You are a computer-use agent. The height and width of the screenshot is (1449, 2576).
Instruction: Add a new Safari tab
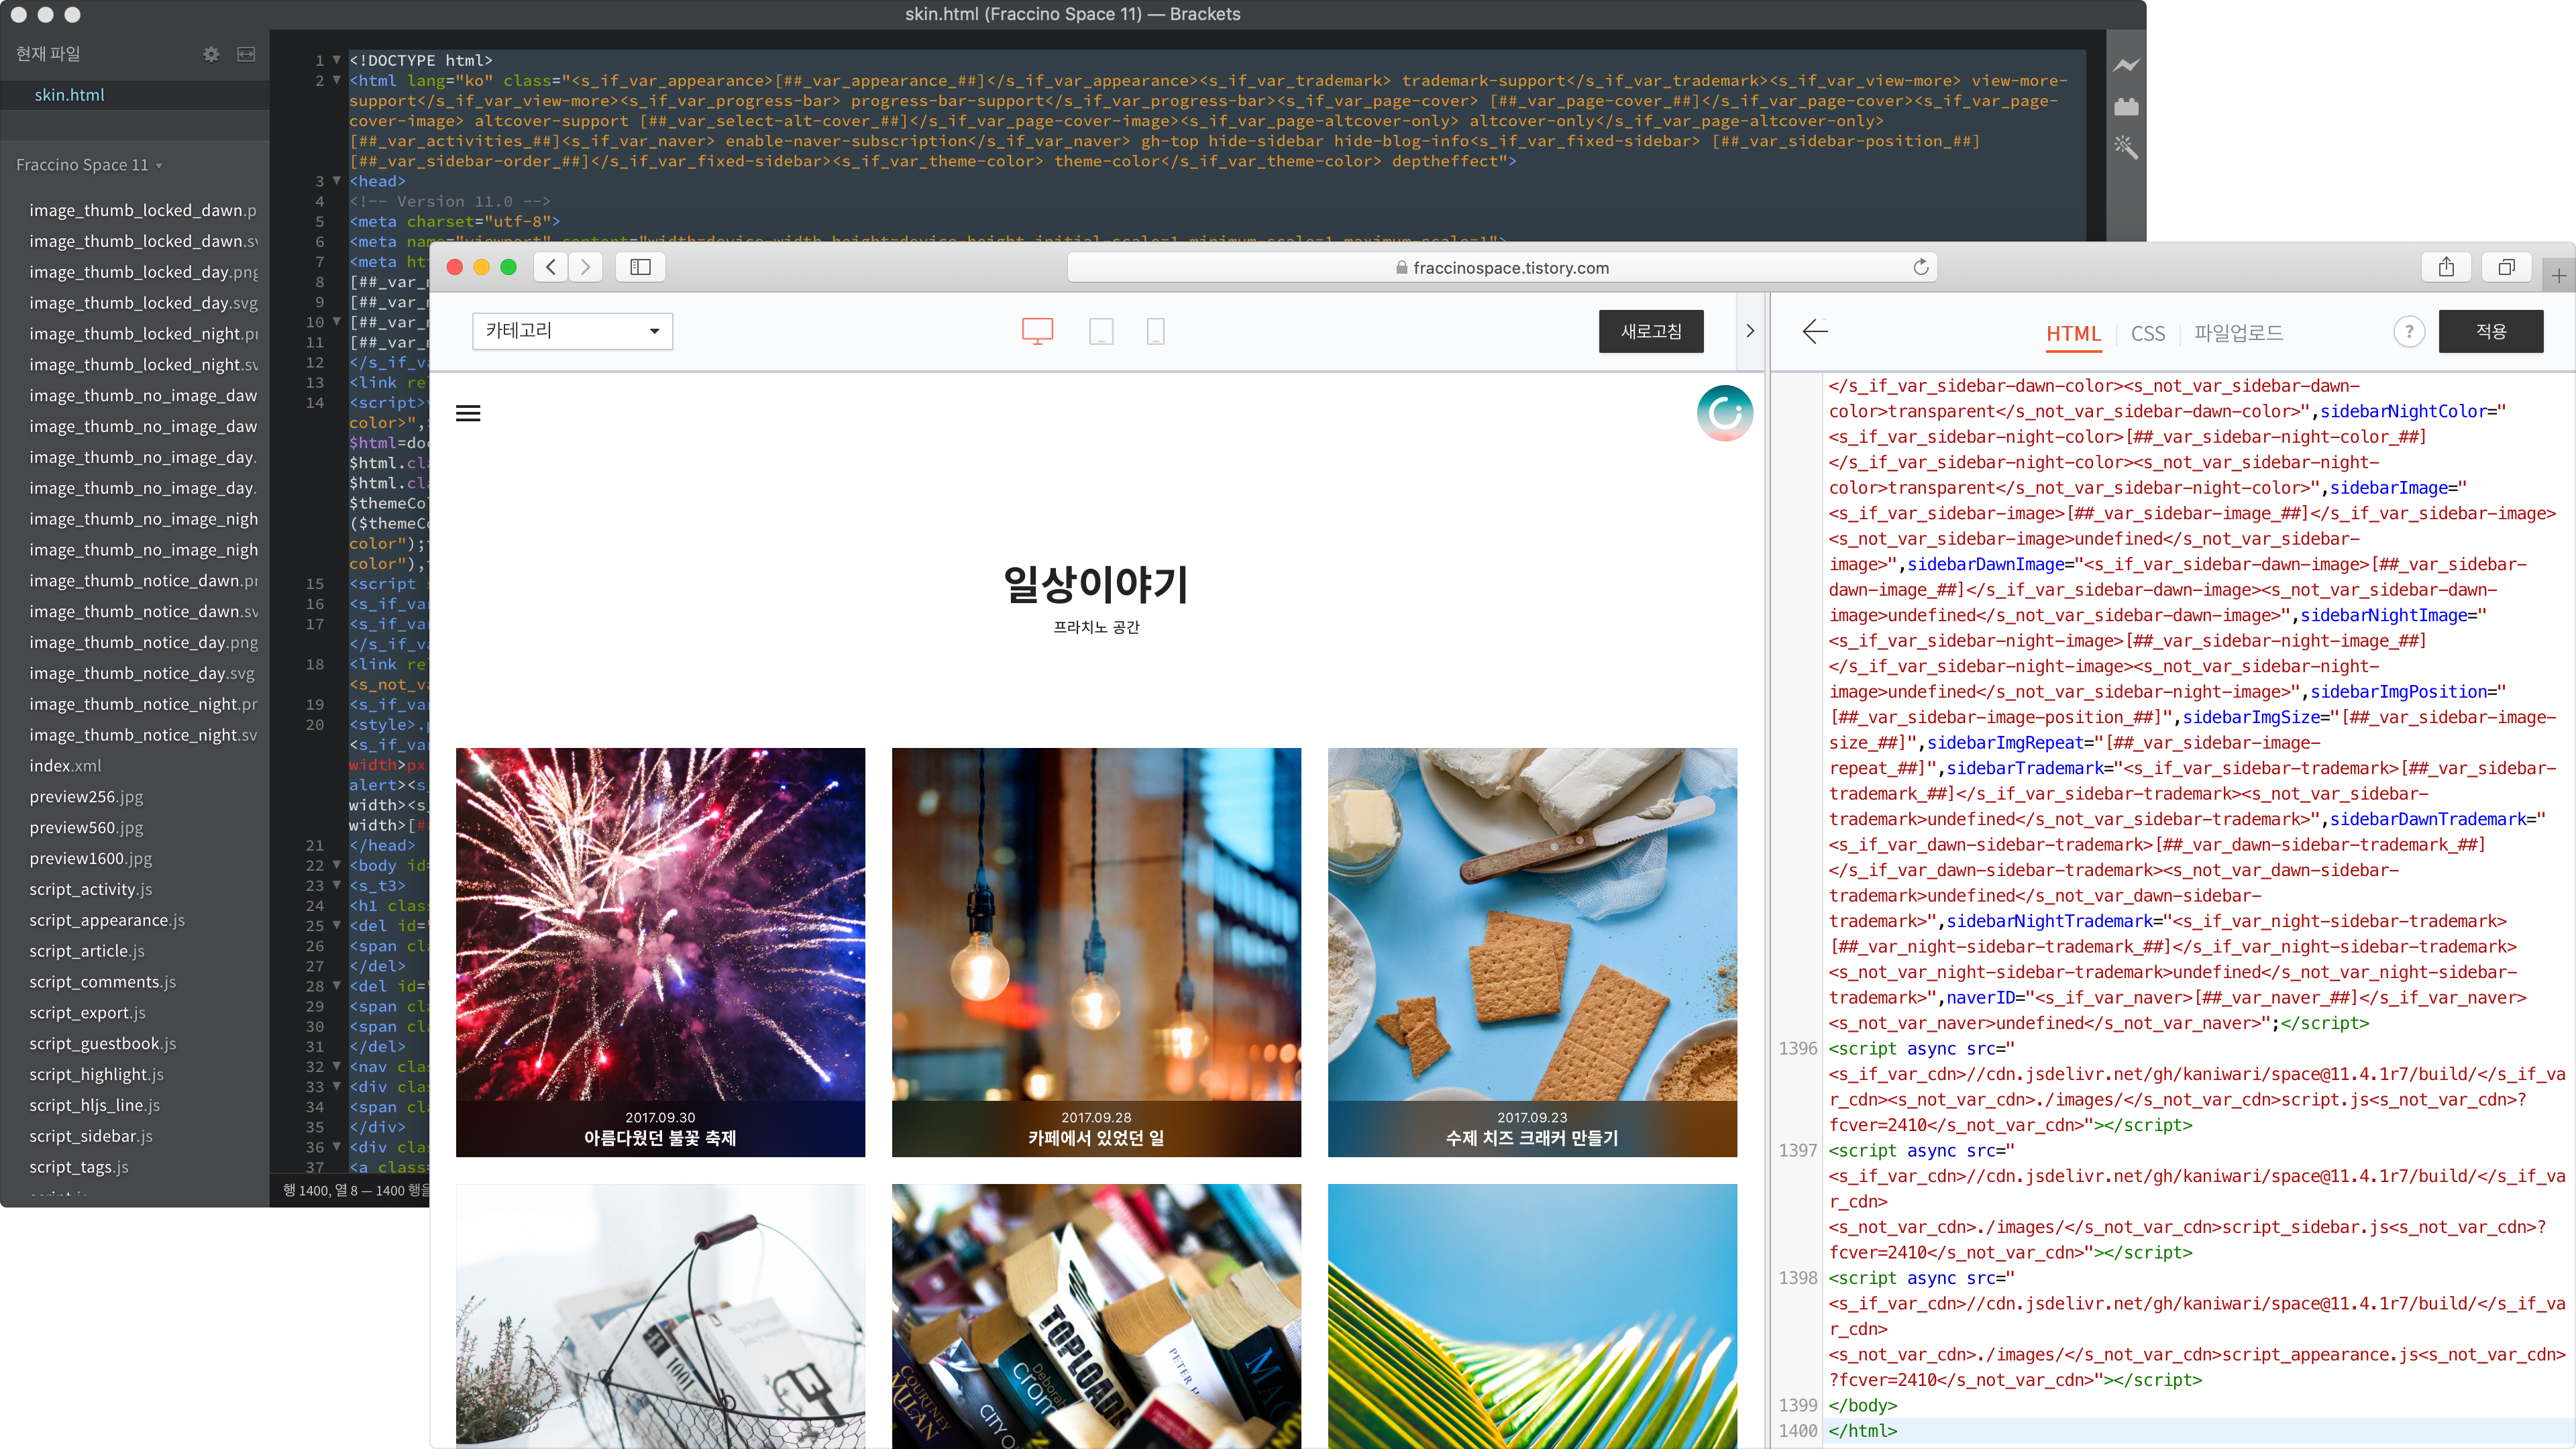(x=2558, y=275)
